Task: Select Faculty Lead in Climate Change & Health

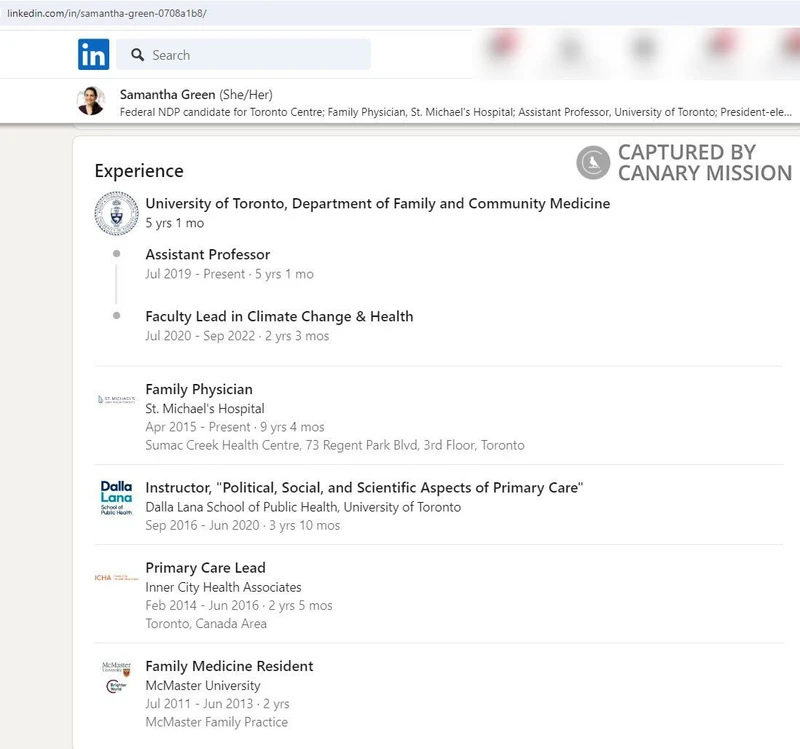Action: [279, 317]
